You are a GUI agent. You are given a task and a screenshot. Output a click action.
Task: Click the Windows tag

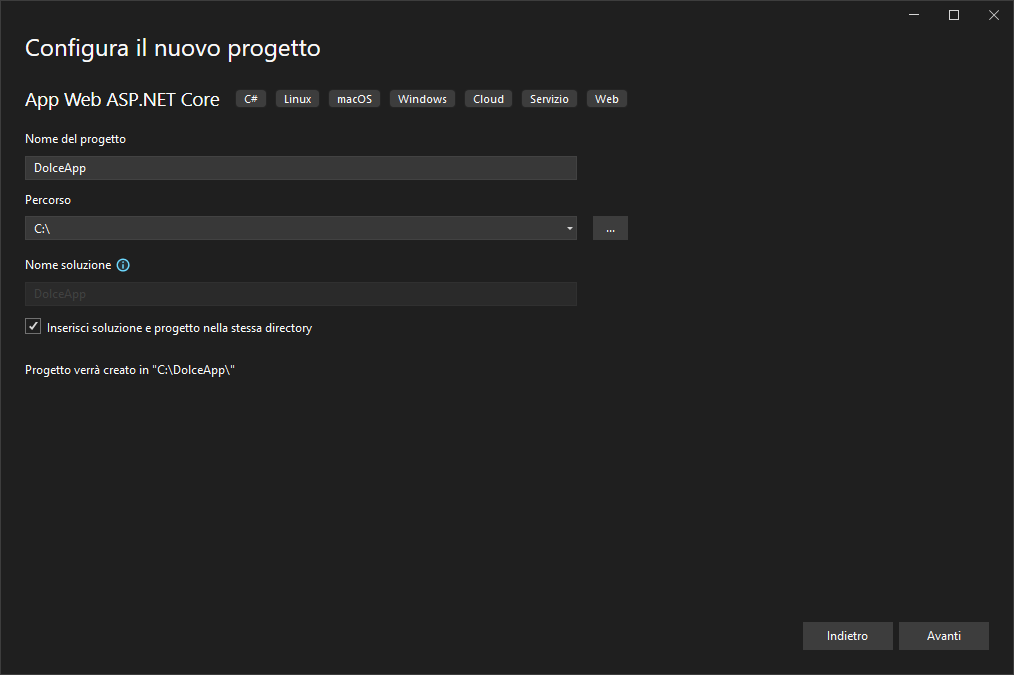422,99
